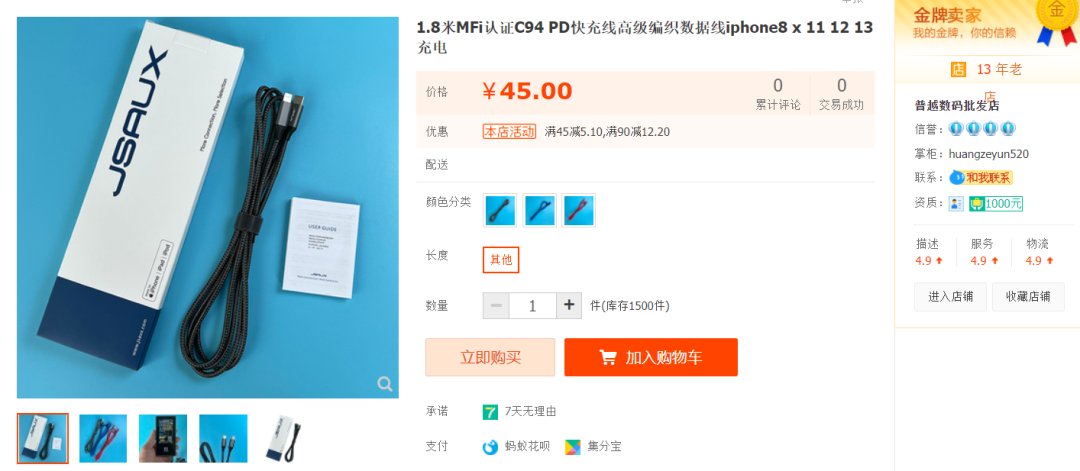
Task: Click the 收藏店铺 button
Action: pyautogui.click(x=1028, y=297)
